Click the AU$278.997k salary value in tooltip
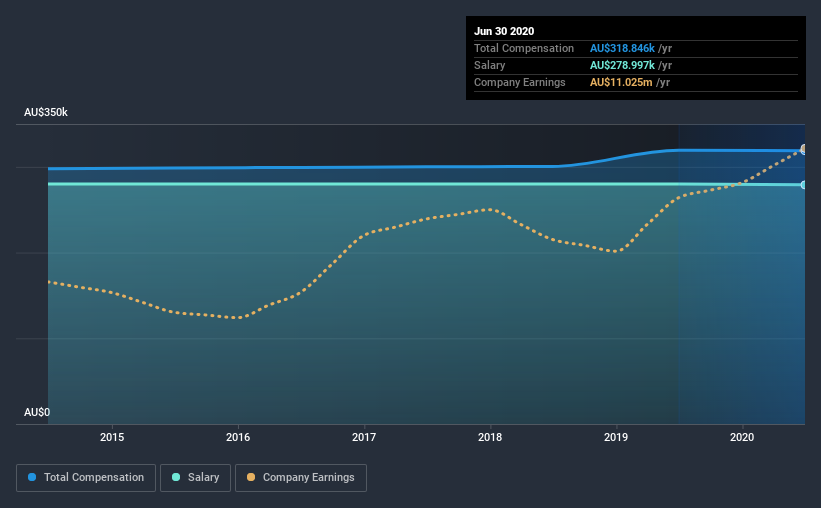 click(622, 65)
